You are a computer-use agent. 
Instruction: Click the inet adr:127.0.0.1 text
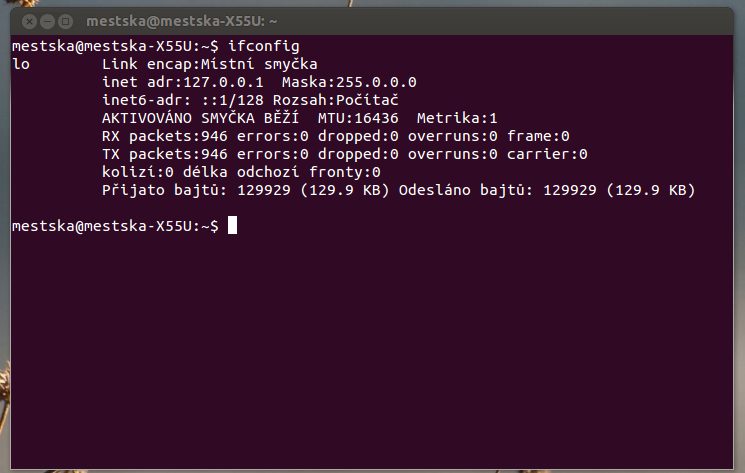point(183,82)
